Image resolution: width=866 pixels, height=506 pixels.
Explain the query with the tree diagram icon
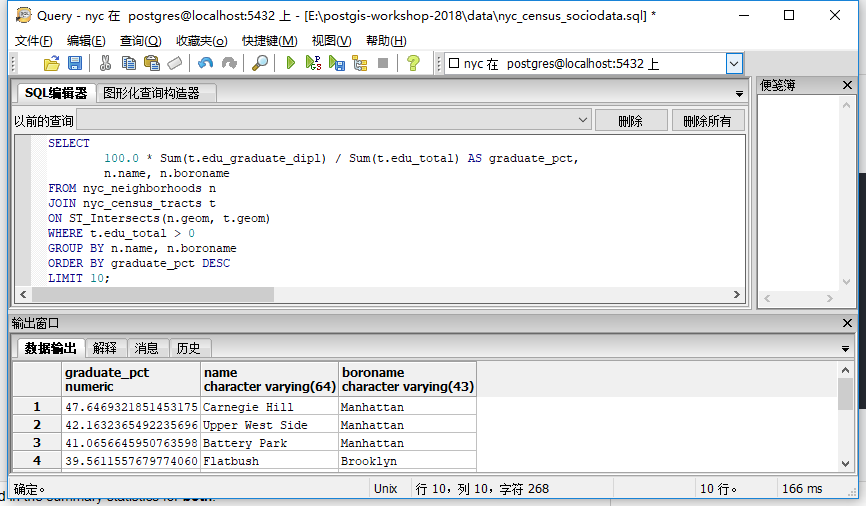tap(360, 64)
